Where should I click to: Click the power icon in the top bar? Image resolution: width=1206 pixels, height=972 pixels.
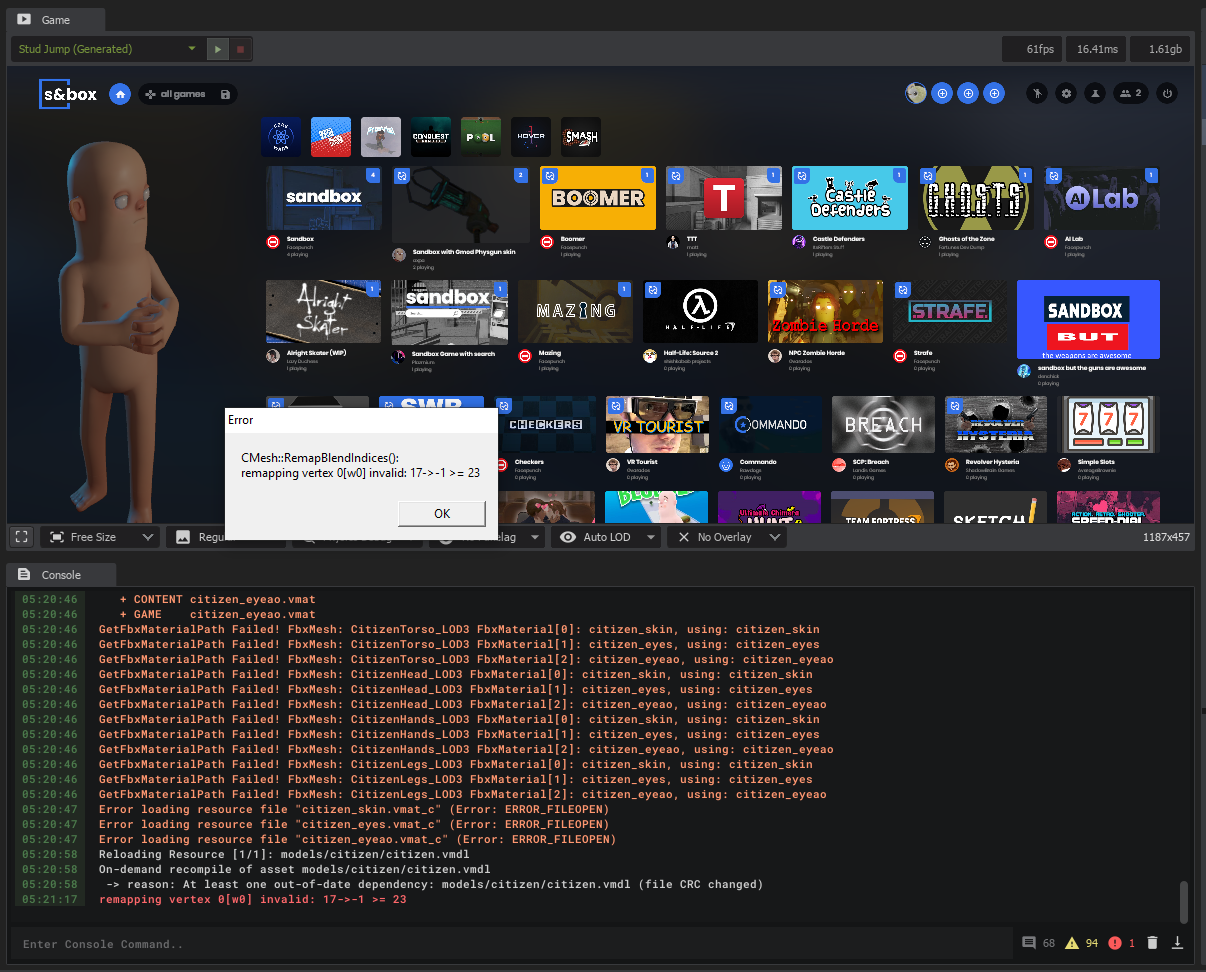1167,93
